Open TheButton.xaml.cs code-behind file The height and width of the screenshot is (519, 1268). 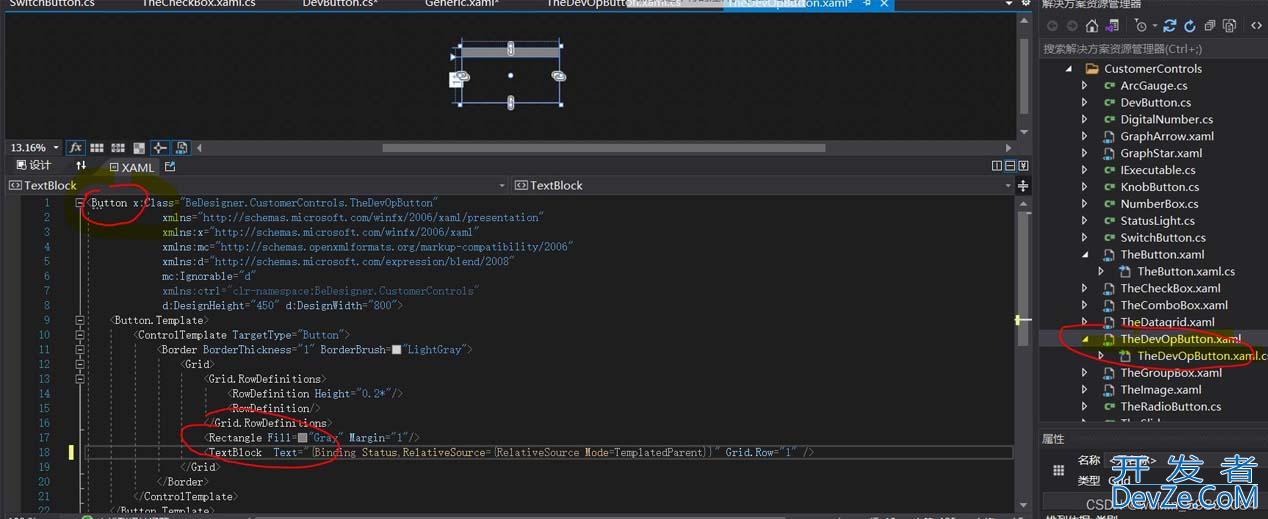(1186, 271)
